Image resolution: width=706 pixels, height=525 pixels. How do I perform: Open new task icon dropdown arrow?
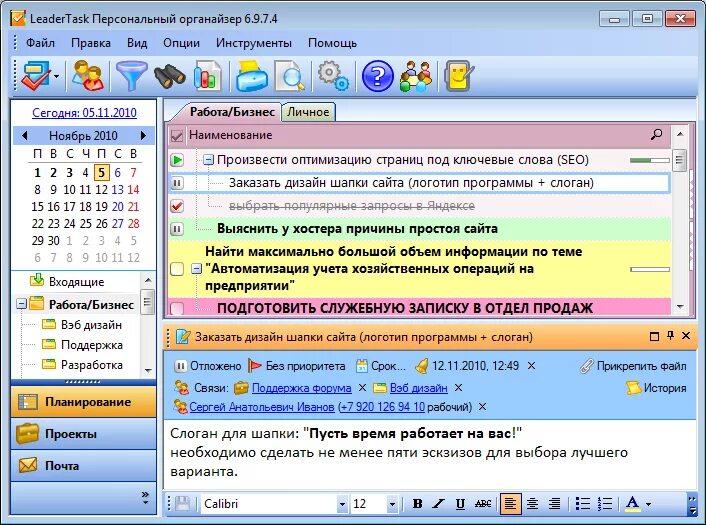pos(56,77)
